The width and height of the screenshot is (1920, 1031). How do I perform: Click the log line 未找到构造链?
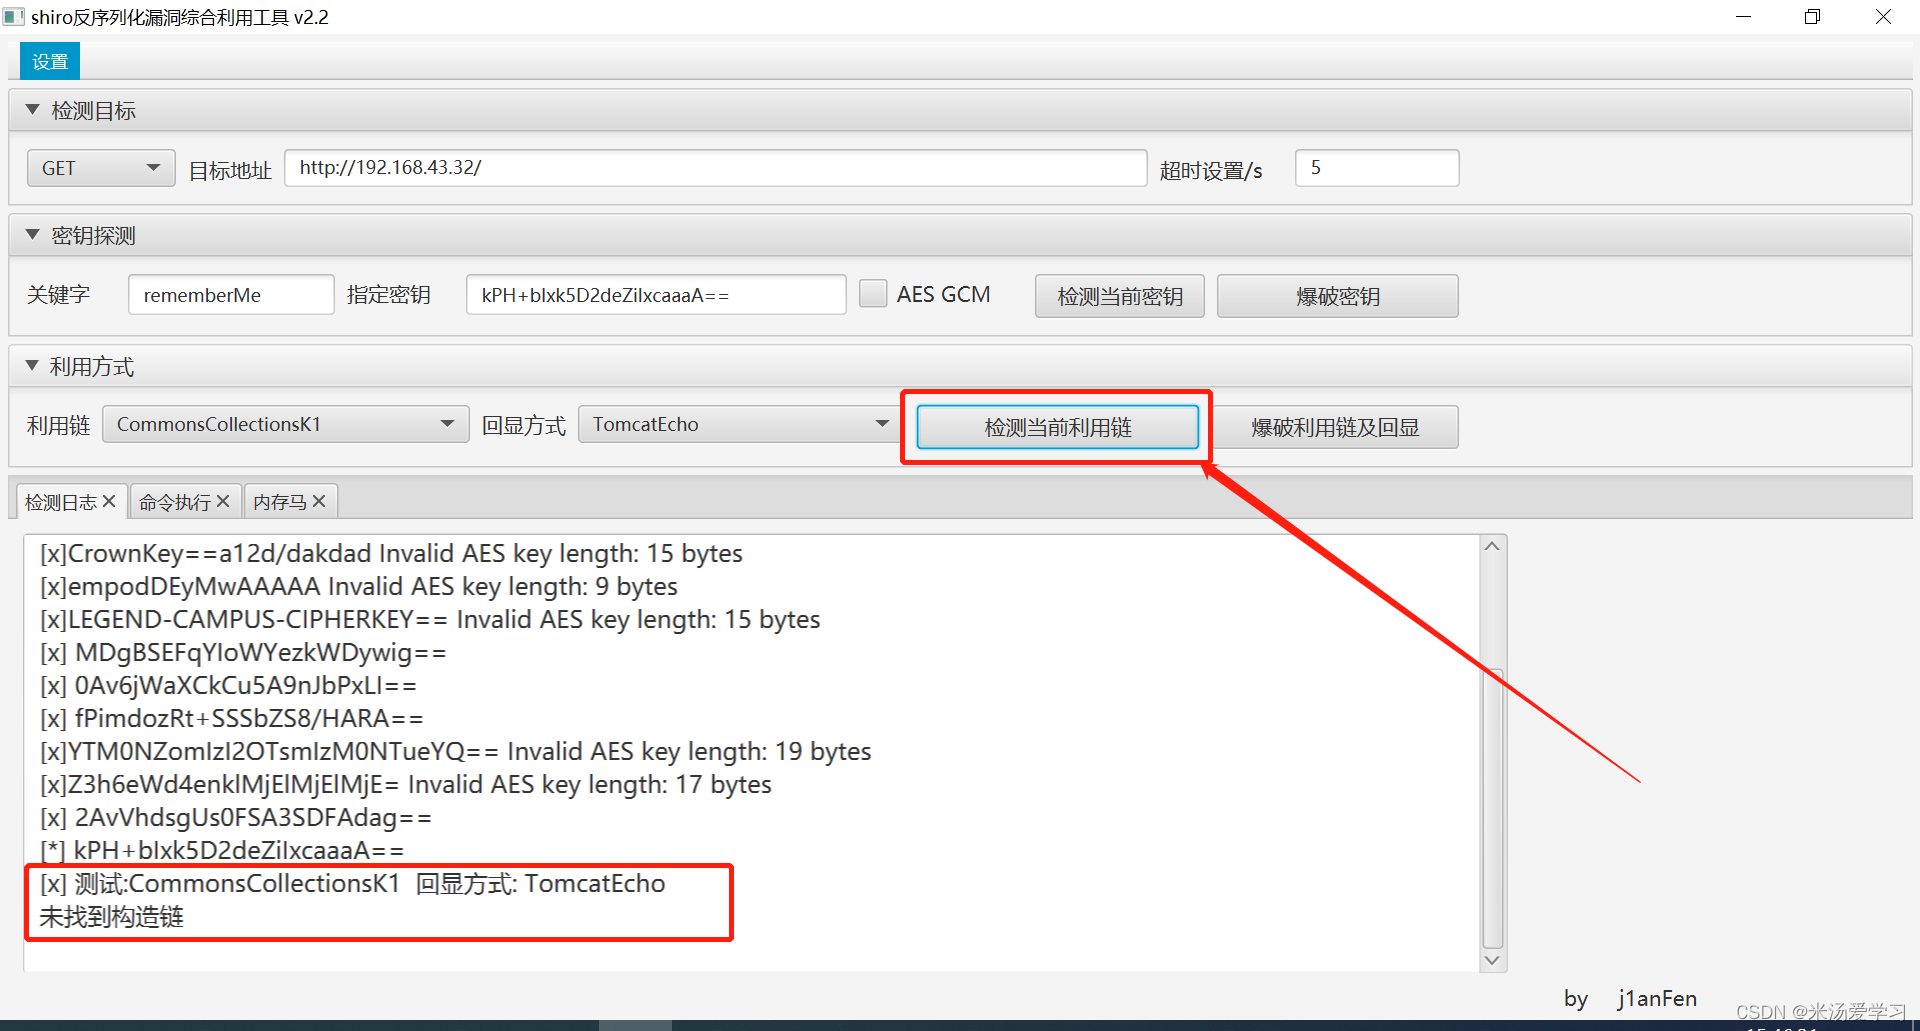pyautogui.click(x=112, y=917)
